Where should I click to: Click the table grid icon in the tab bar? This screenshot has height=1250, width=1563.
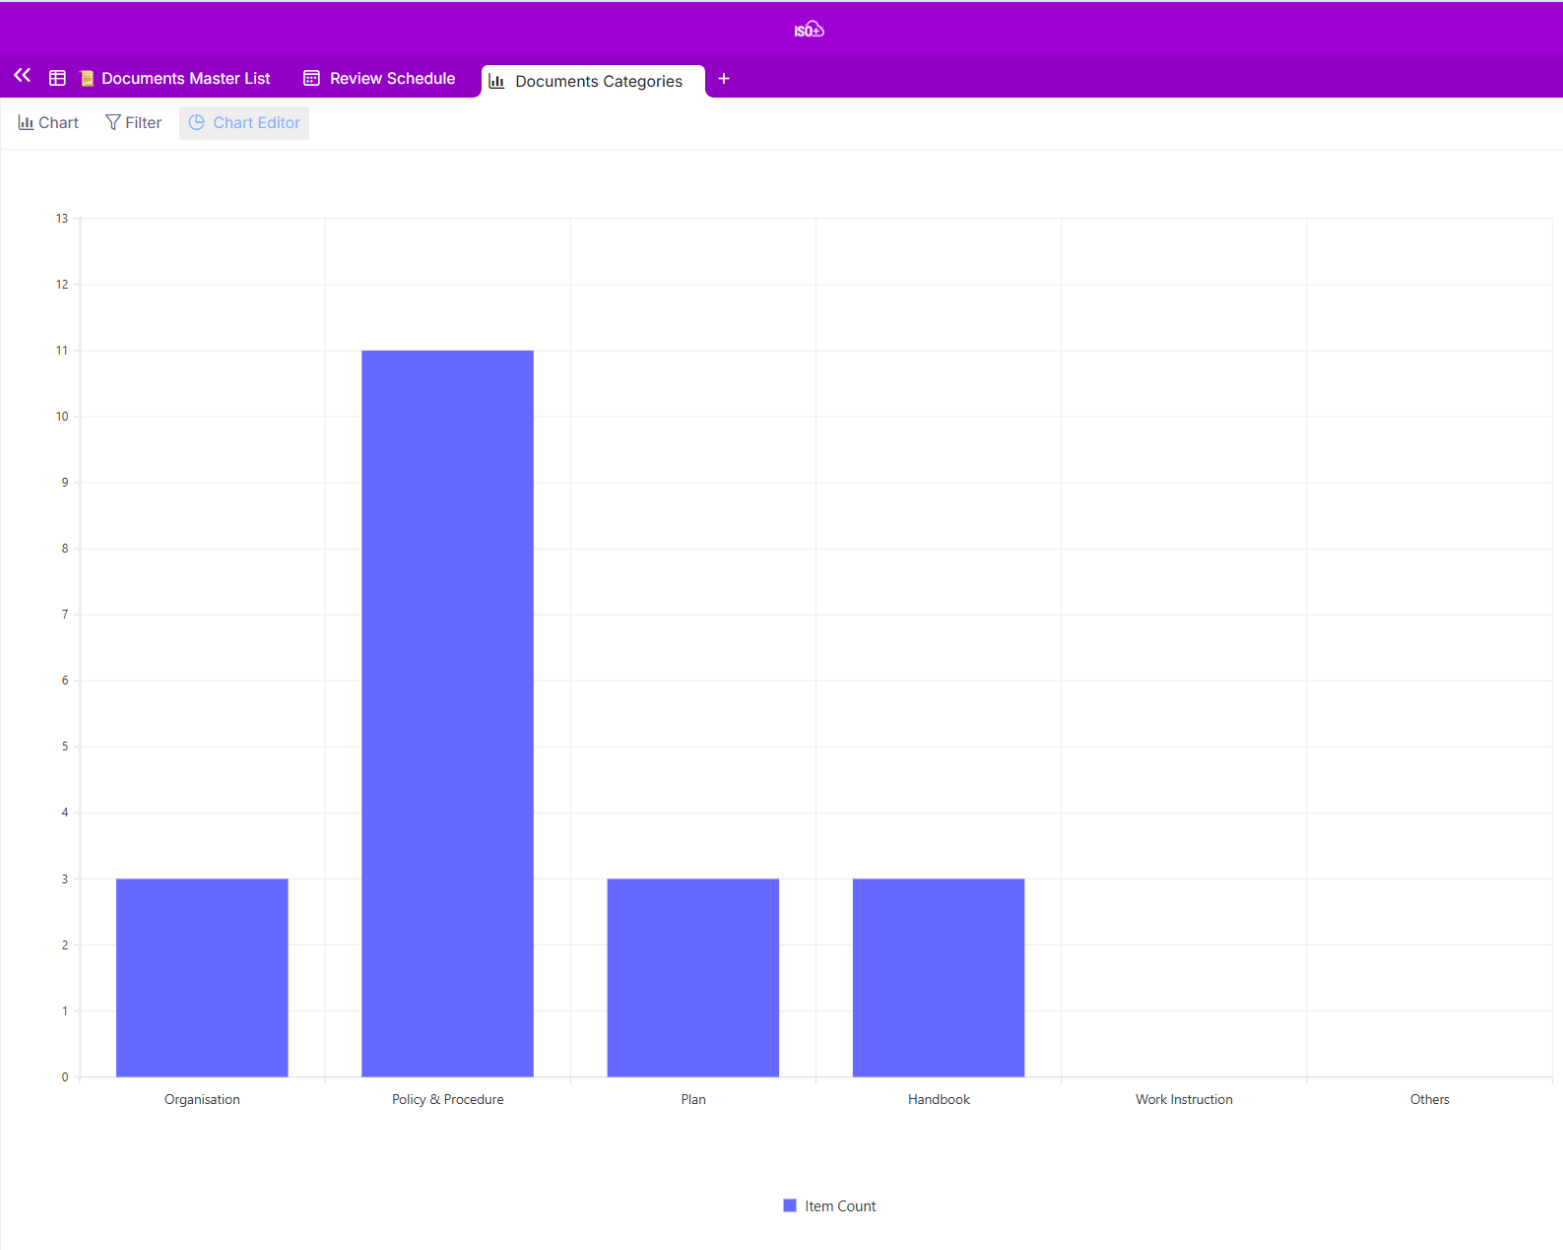click(58, 78)
